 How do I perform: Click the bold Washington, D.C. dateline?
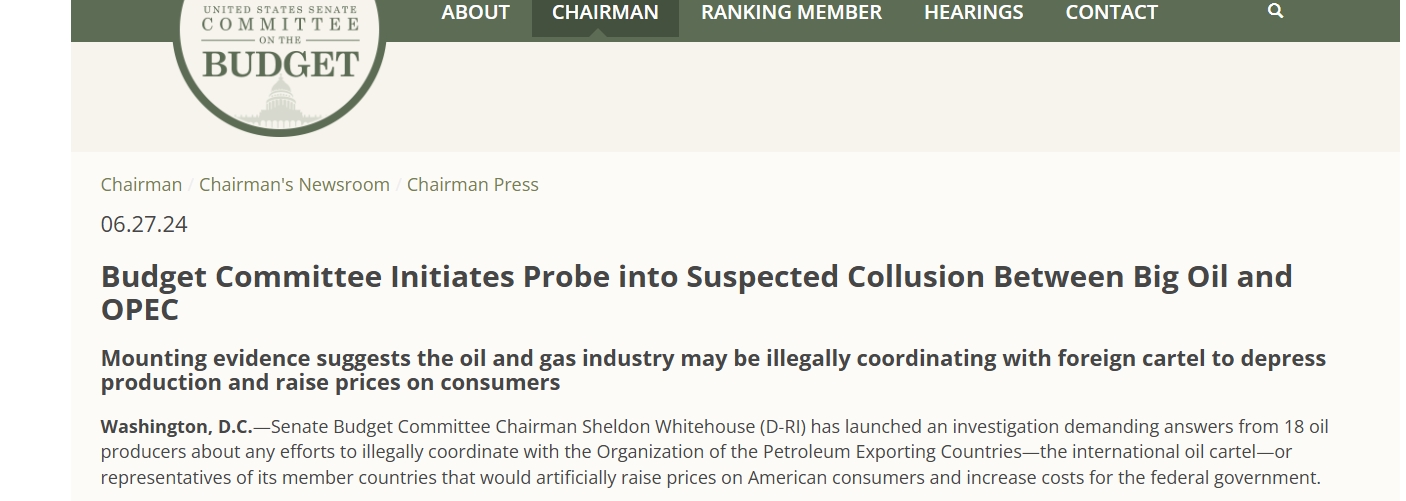click(176, 427)
